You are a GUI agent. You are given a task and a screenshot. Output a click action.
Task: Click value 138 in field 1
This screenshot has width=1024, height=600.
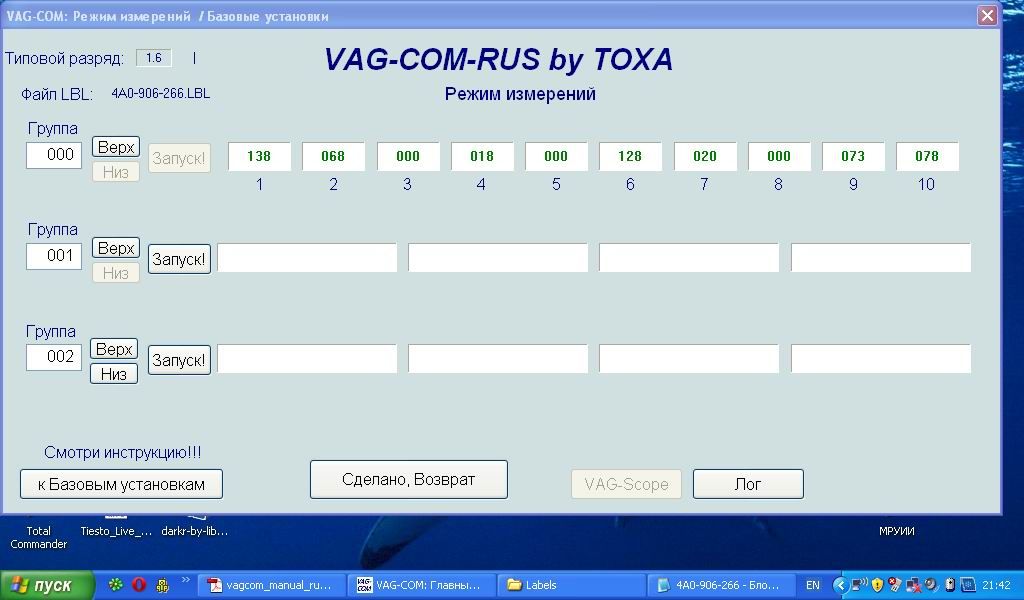point(259,157)
